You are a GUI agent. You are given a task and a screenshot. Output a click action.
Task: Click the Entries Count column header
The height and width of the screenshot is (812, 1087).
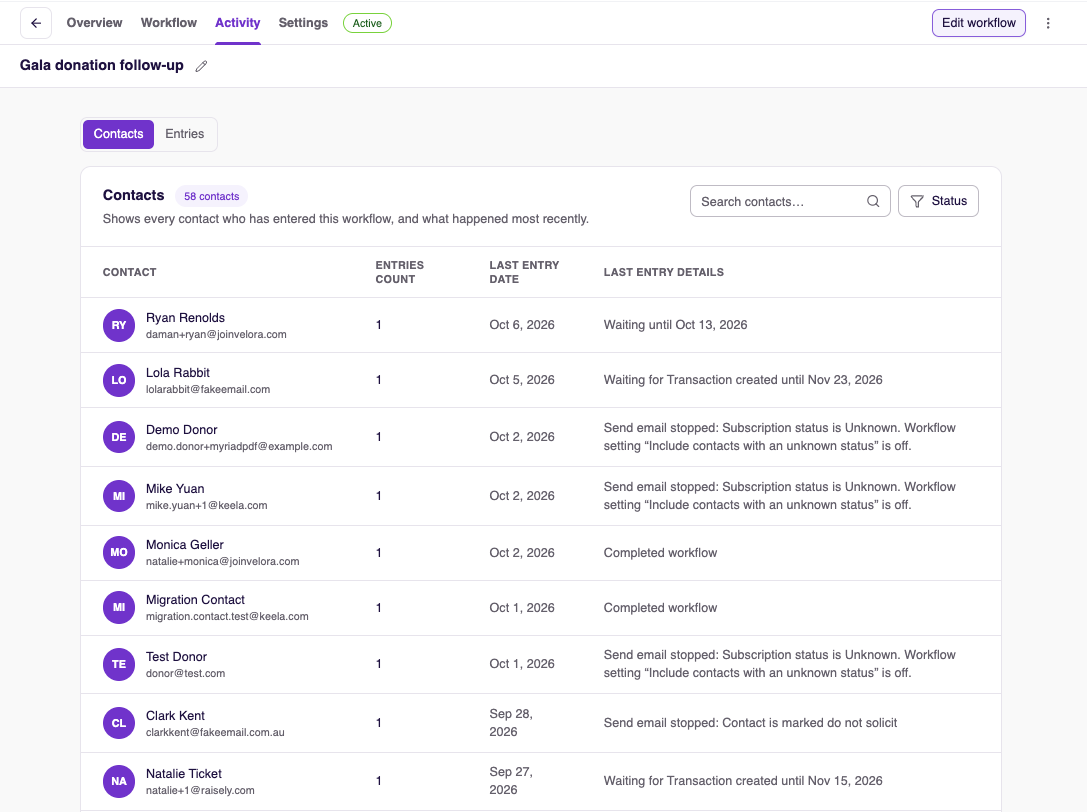pos(399,272)
